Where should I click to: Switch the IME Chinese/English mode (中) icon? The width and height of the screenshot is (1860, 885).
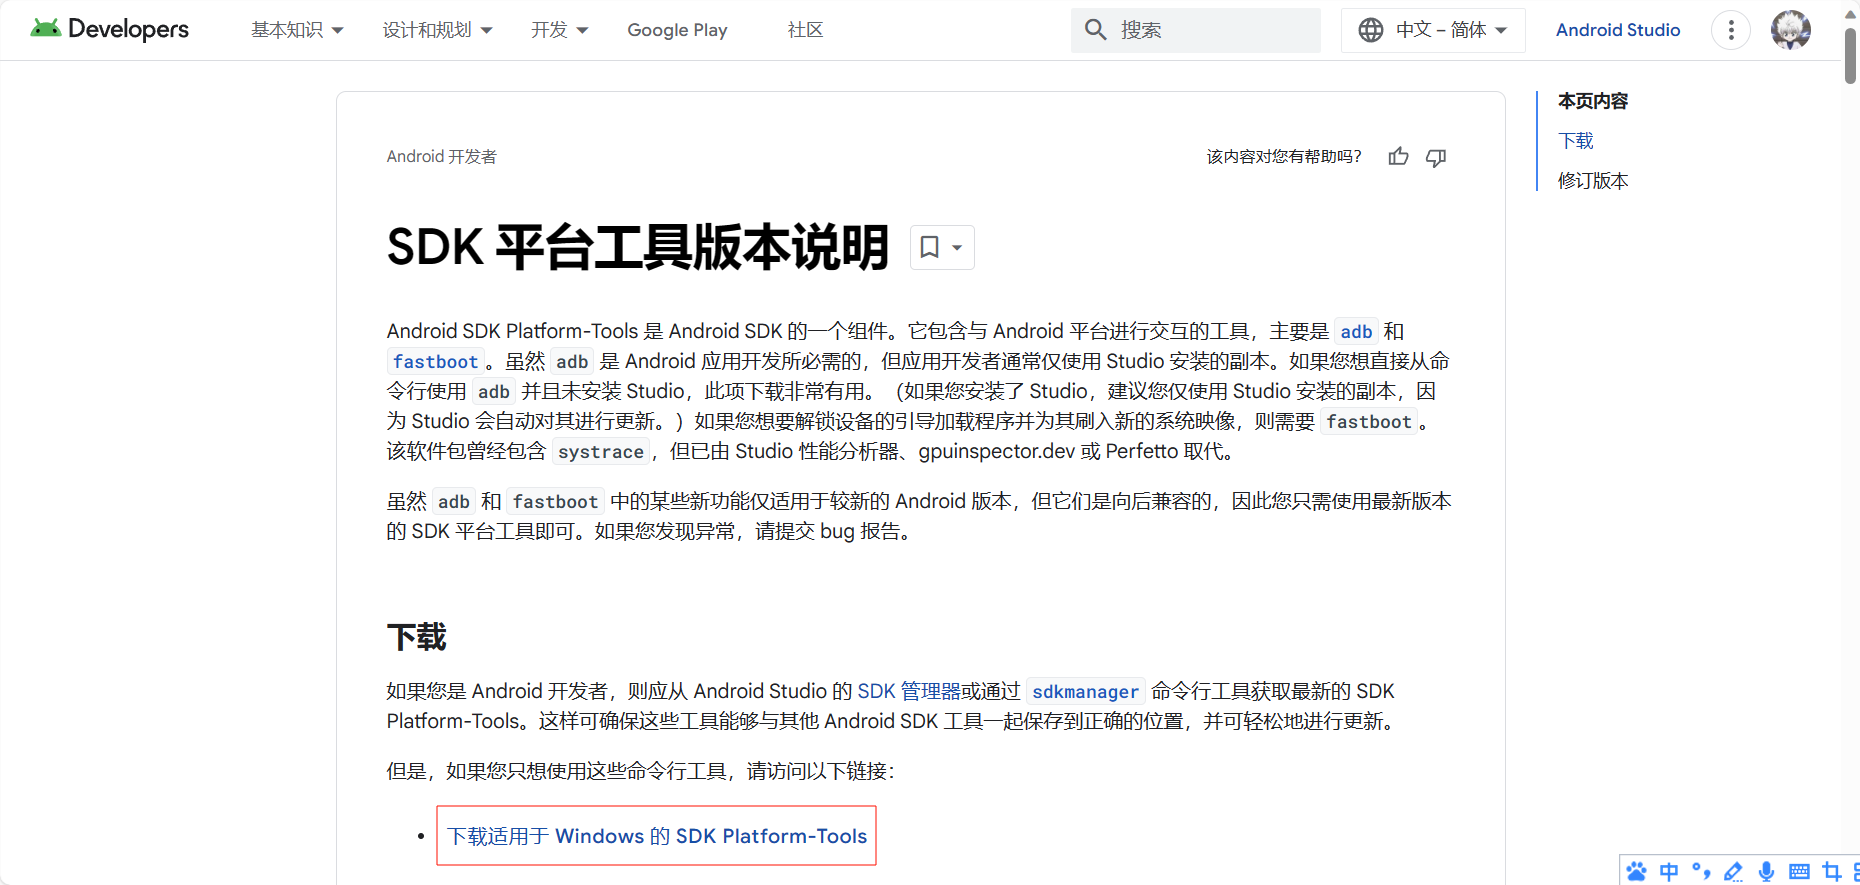(x=1669, y=871)
